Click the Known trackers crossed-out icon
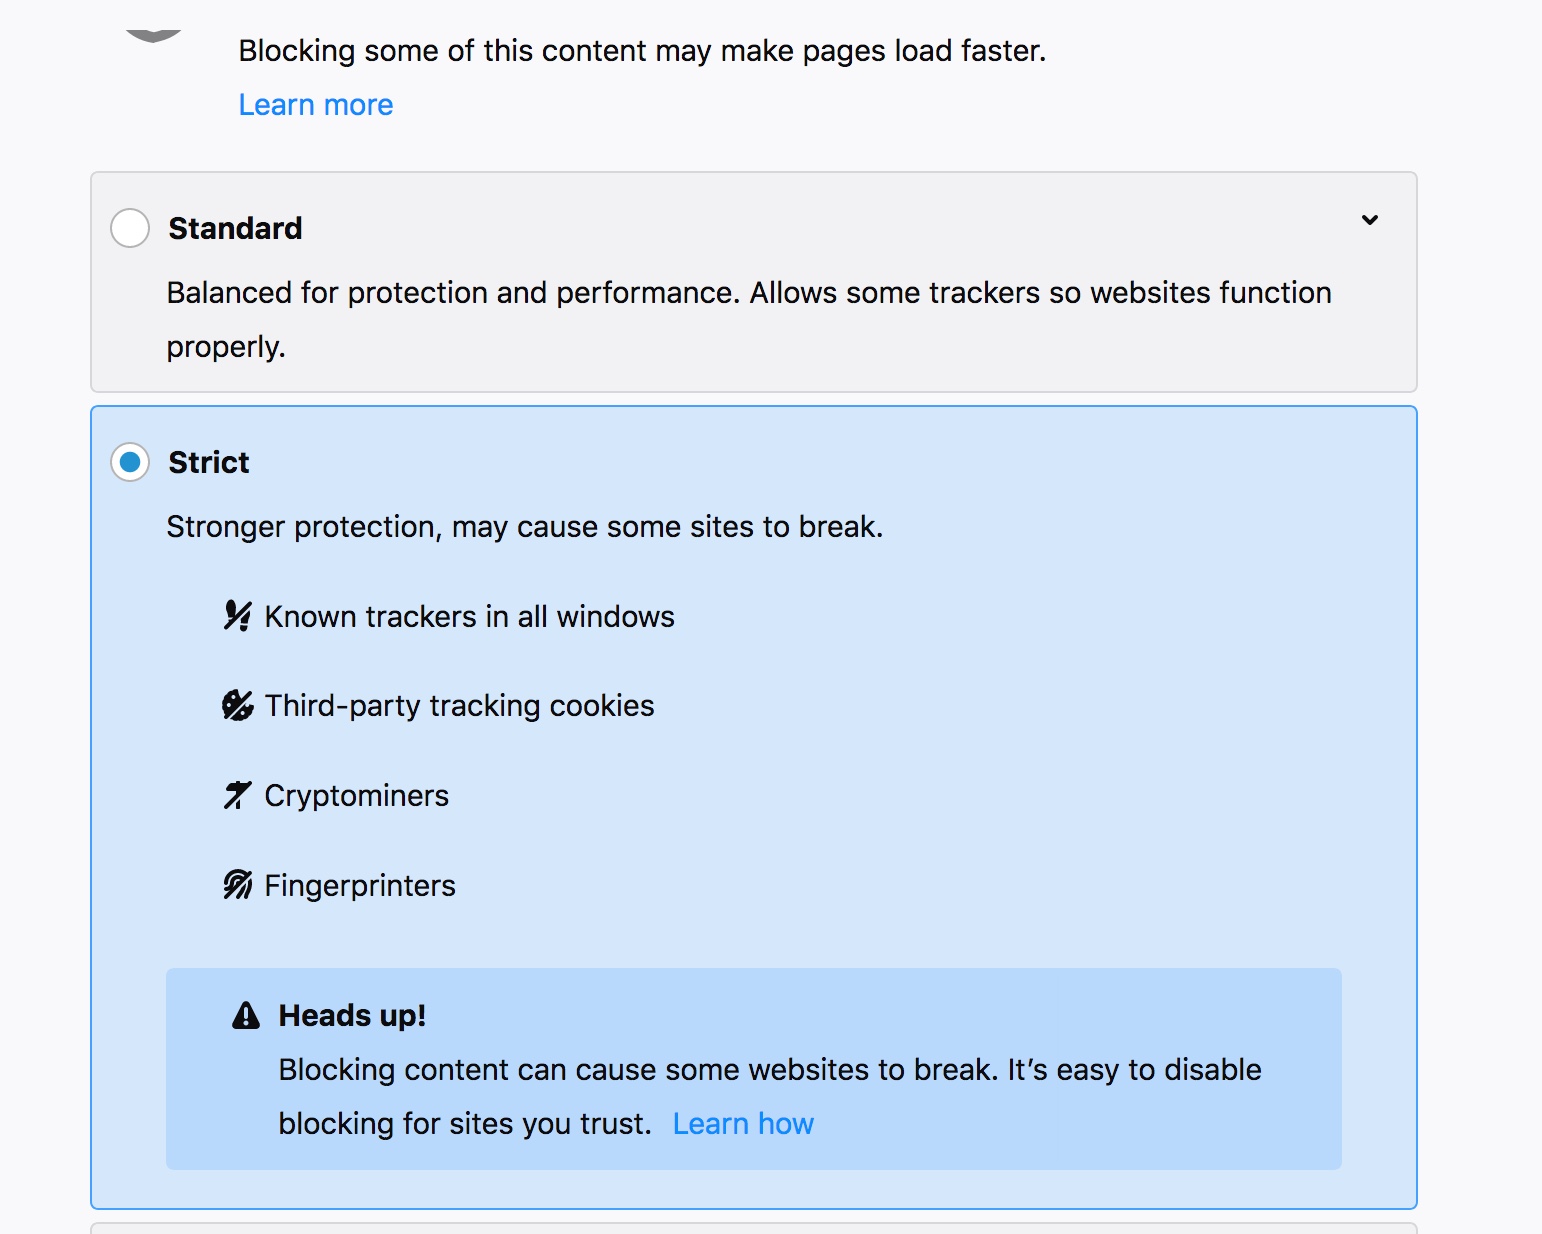 (x=237, y=616)
